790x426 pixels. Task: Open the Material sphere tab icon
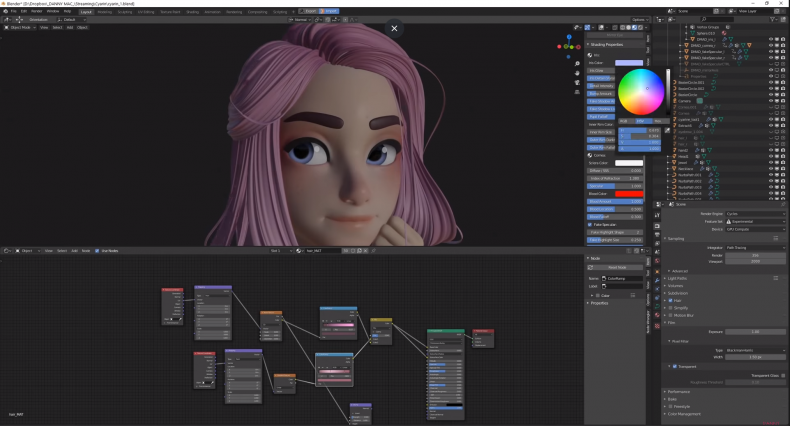[x=657, y=315]
